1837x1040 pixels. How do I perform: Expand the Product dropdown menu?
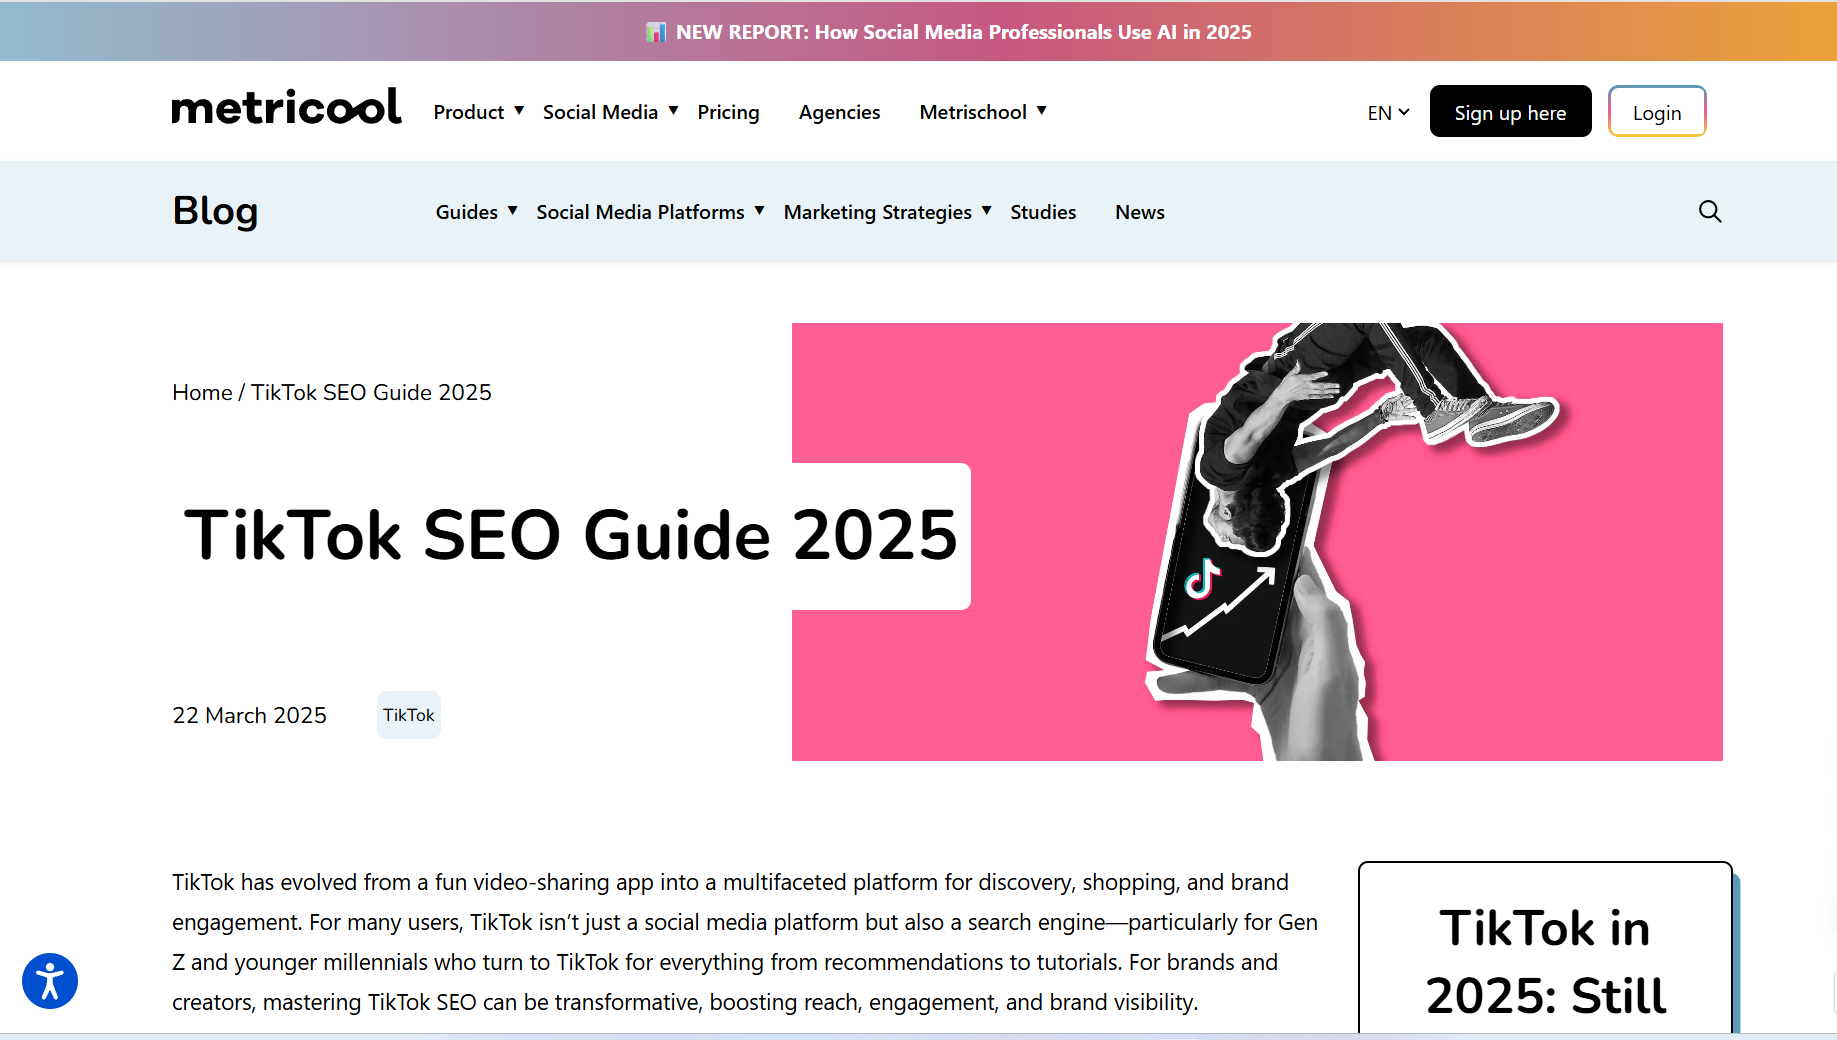(x=478, y=112)
